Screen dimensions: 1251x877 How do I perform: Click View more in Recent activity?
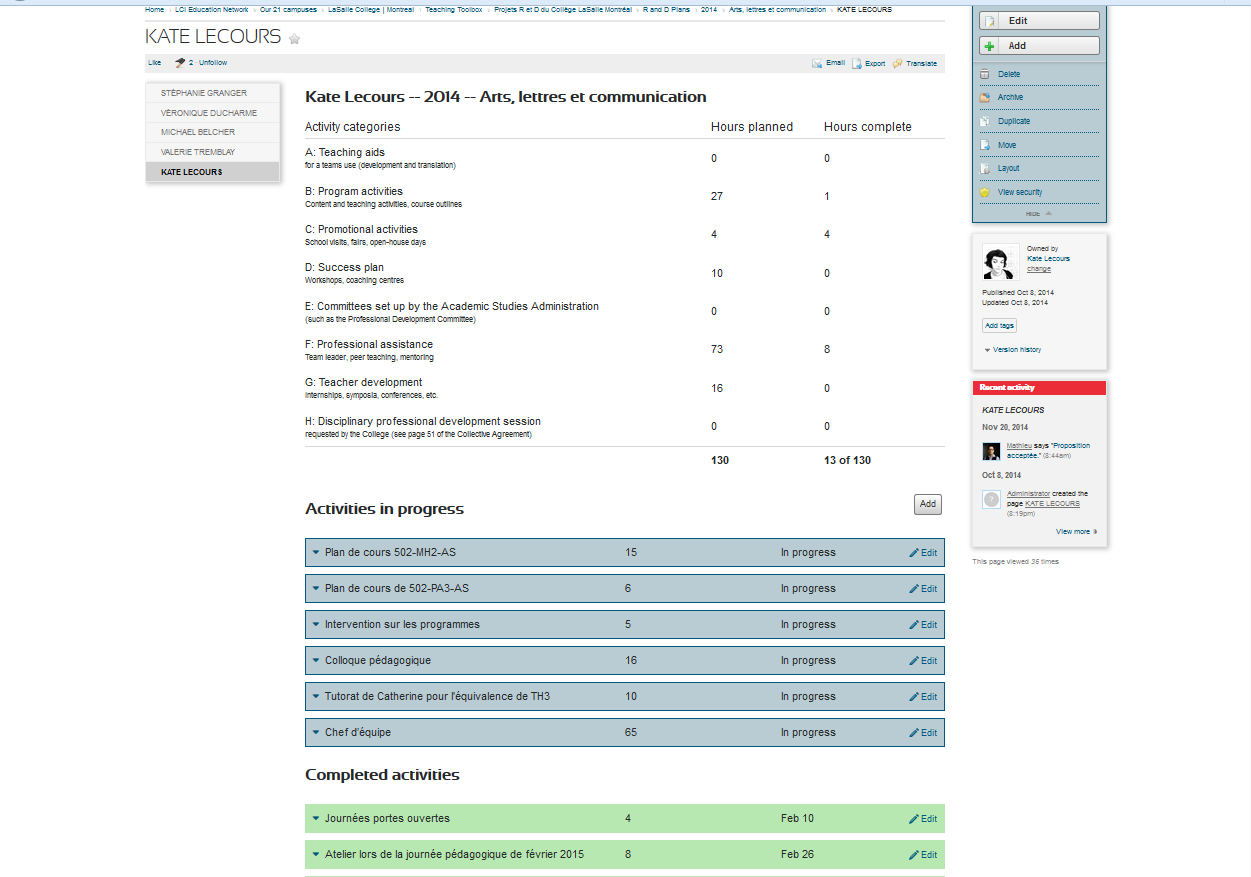pos(1076,532)
